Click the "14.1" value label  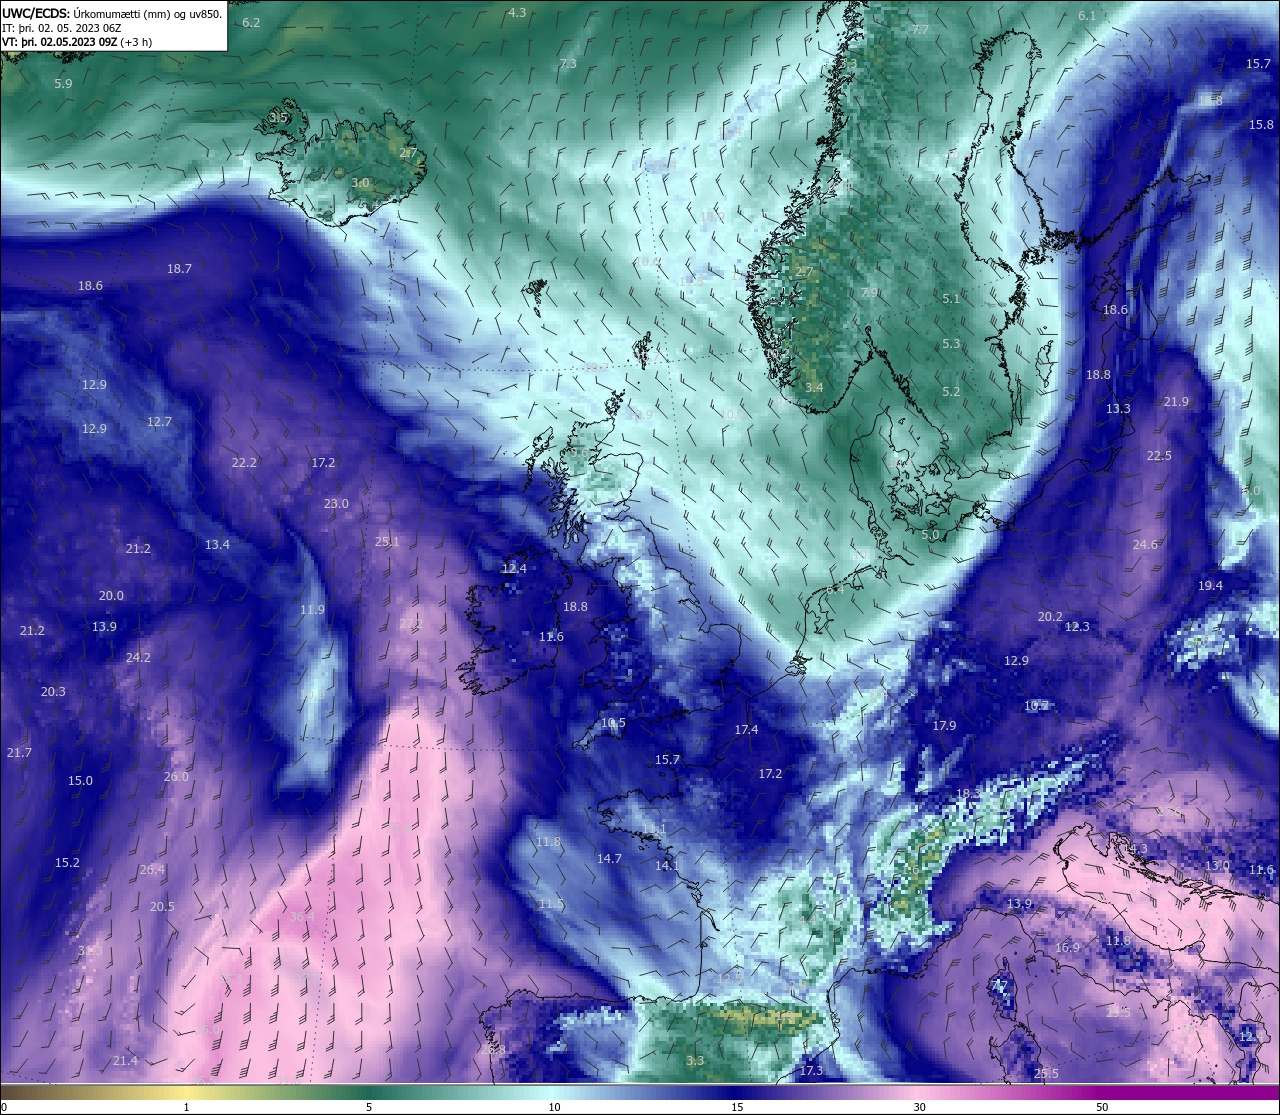coord(667,866)
